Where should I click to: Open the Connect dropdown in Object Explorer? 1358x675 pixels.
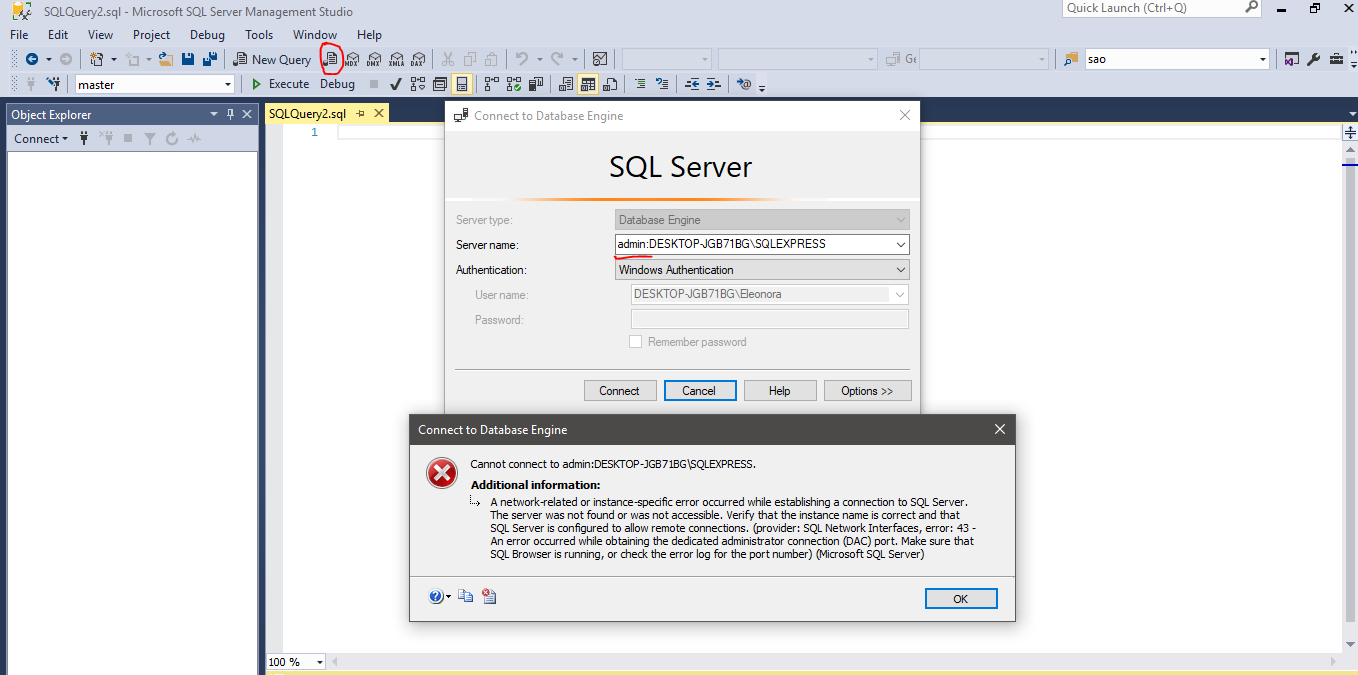pos(41,139)
